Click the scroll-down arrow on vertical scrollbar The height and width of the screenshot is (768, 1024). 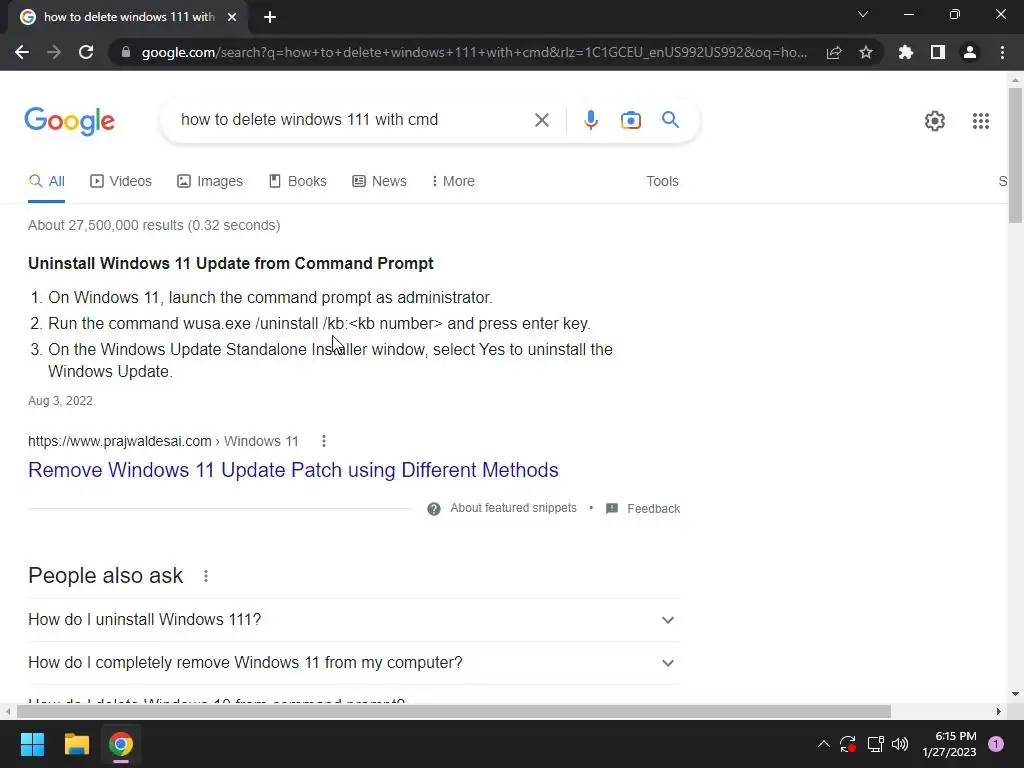pyautogui.click(x=1015, y=694)
